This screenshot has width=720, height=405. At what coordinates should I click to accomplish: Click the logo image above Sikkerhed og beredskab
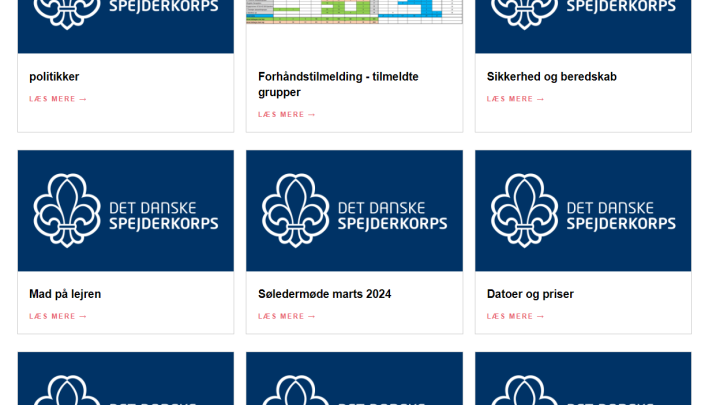[x=583, y=27]
